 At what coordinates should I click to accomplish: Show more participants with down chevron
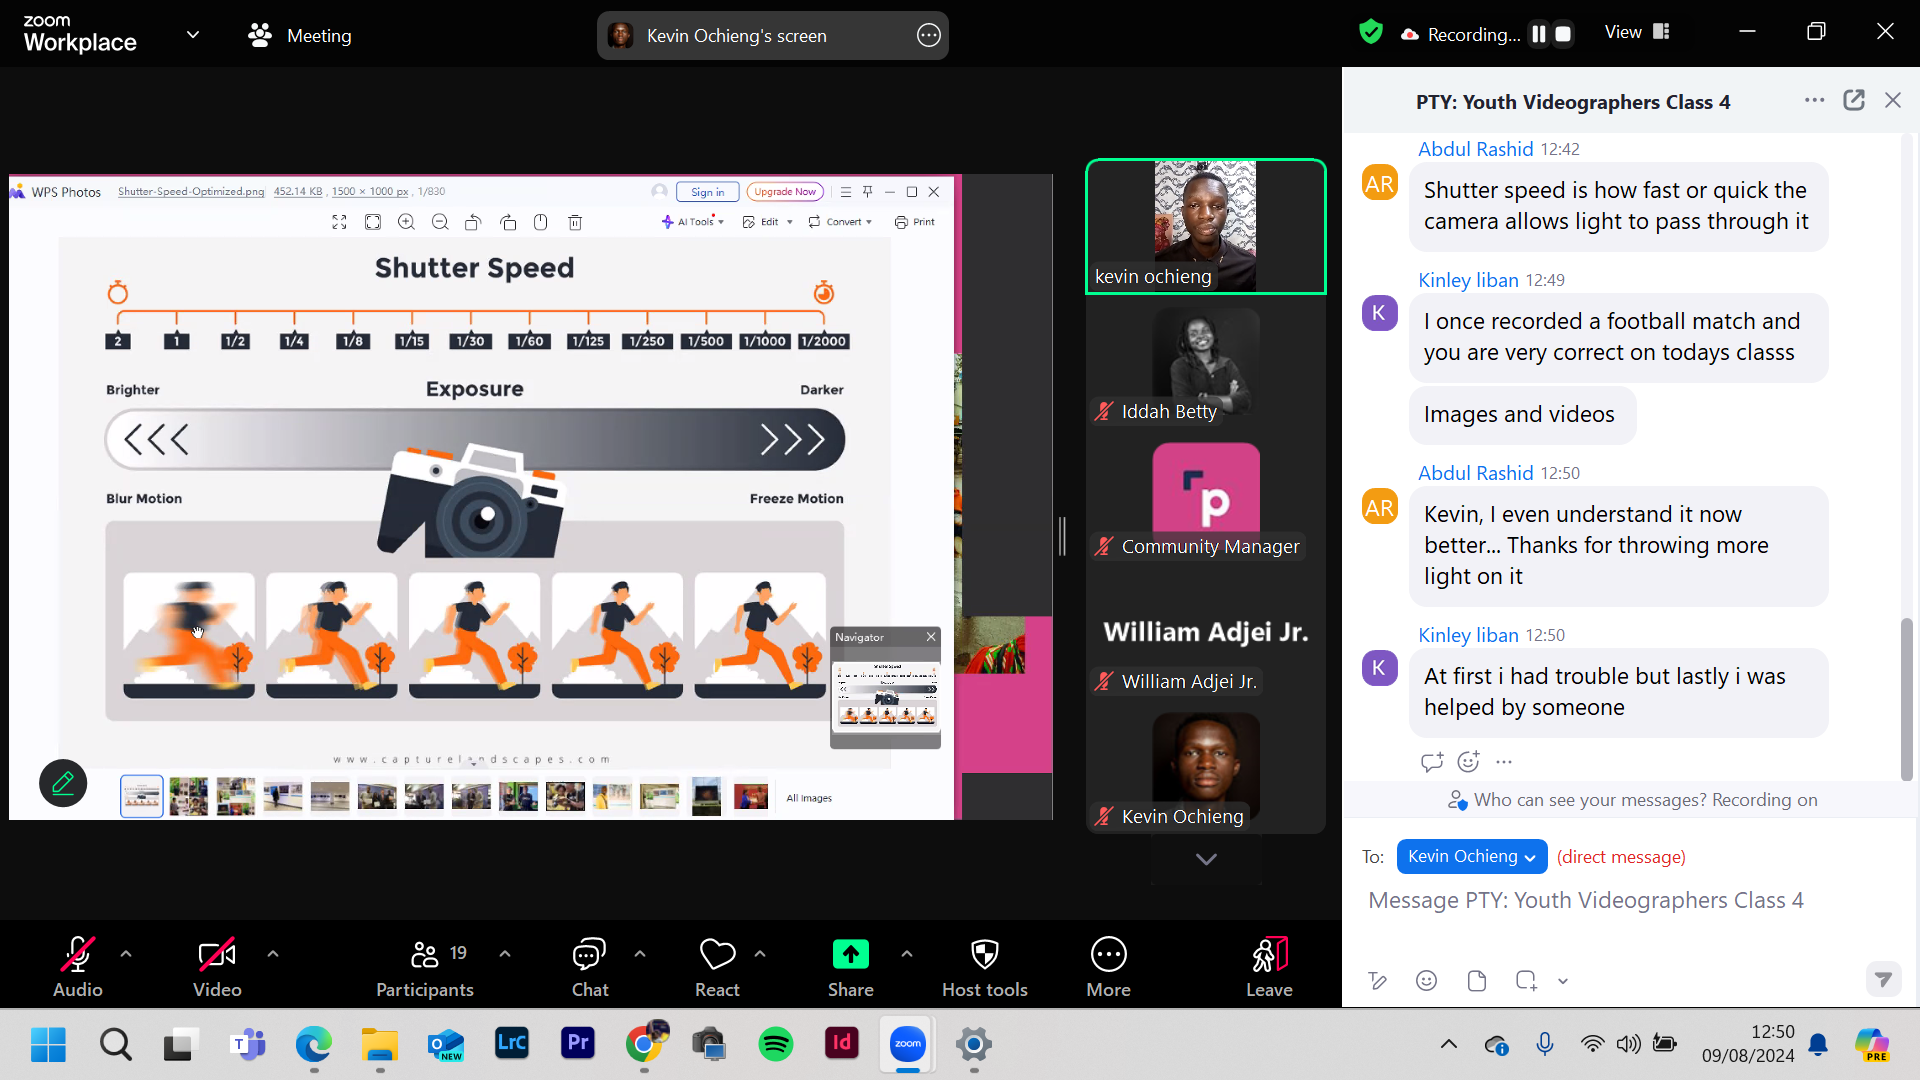click(1206, 859)
